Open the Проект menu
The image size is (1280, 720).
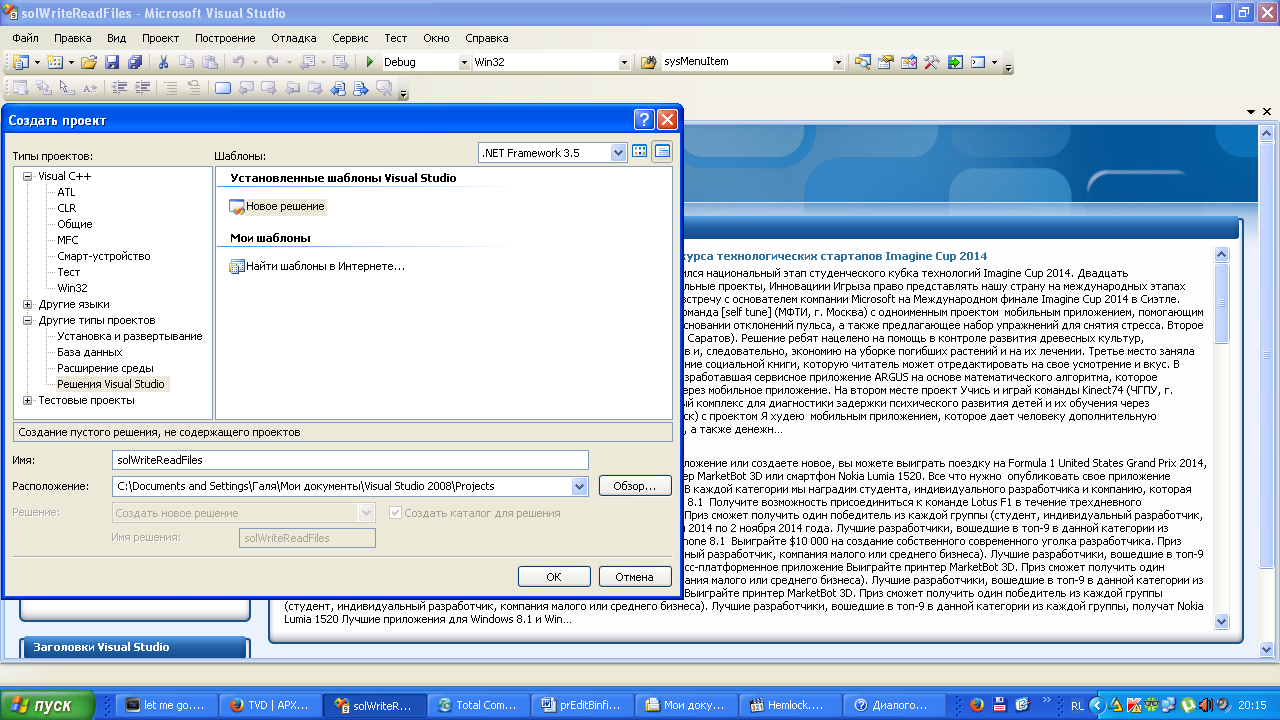click(x=160, y=38)
